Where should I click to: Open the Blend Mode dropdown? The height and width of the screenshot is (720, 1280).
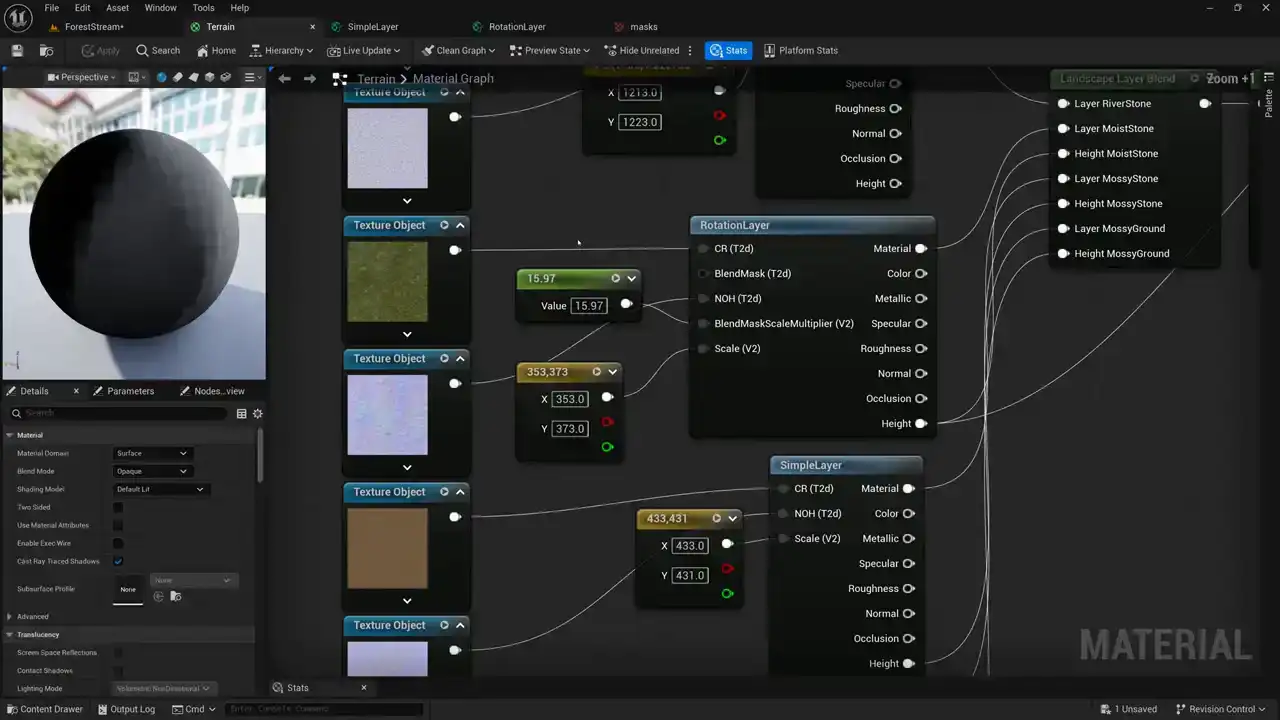[x=152, y=471]
